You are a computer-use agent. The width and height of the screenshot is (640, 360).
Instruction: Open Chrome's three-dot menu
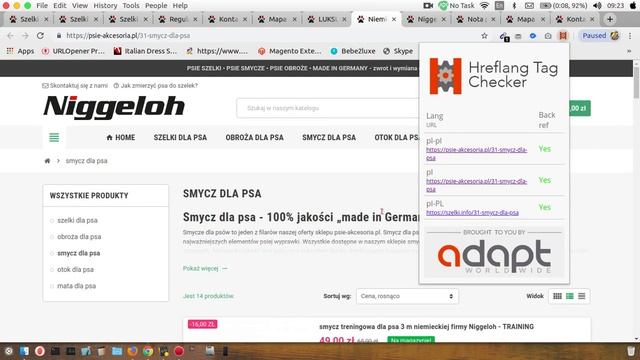pos(630,36)
